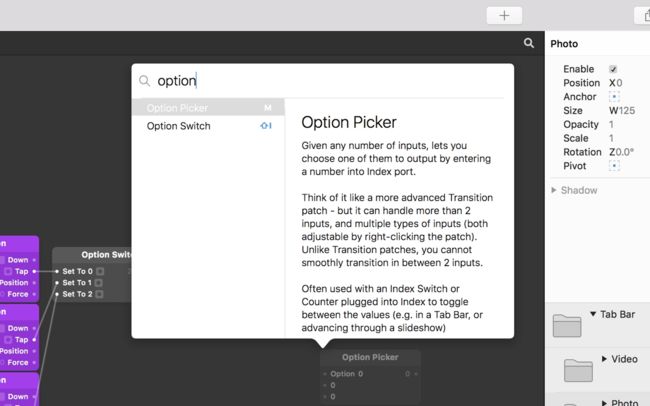Toggle the Set To 0 checkbox

[100, 271]
